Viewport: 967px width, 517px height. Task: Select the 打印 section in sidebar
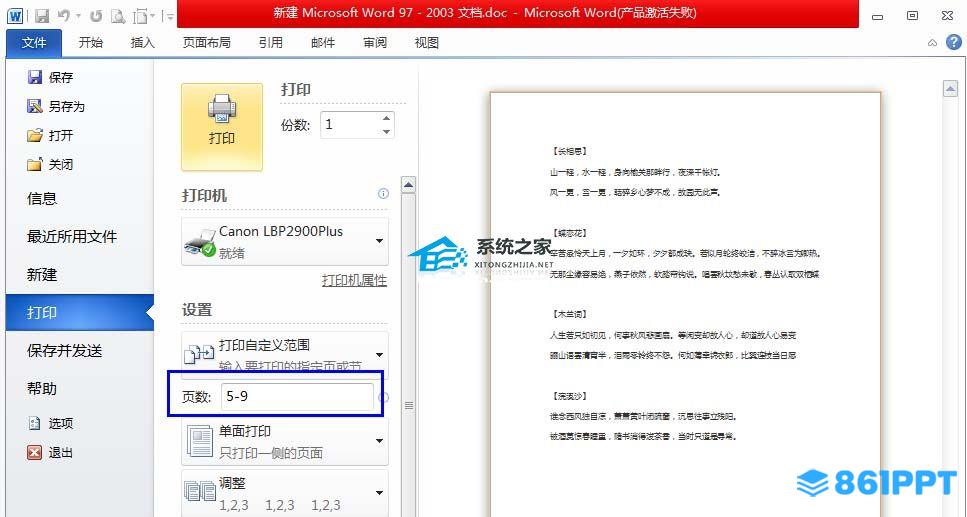(80, 313)
